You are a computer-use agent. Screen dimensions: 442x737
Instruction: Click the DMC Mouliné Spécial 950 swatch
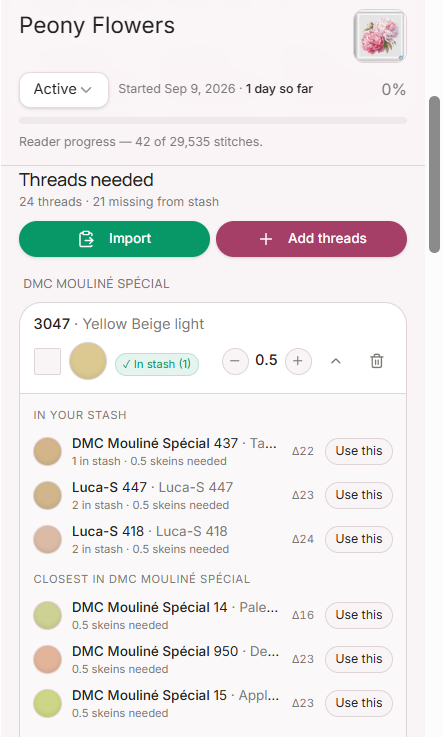point(47,659)
